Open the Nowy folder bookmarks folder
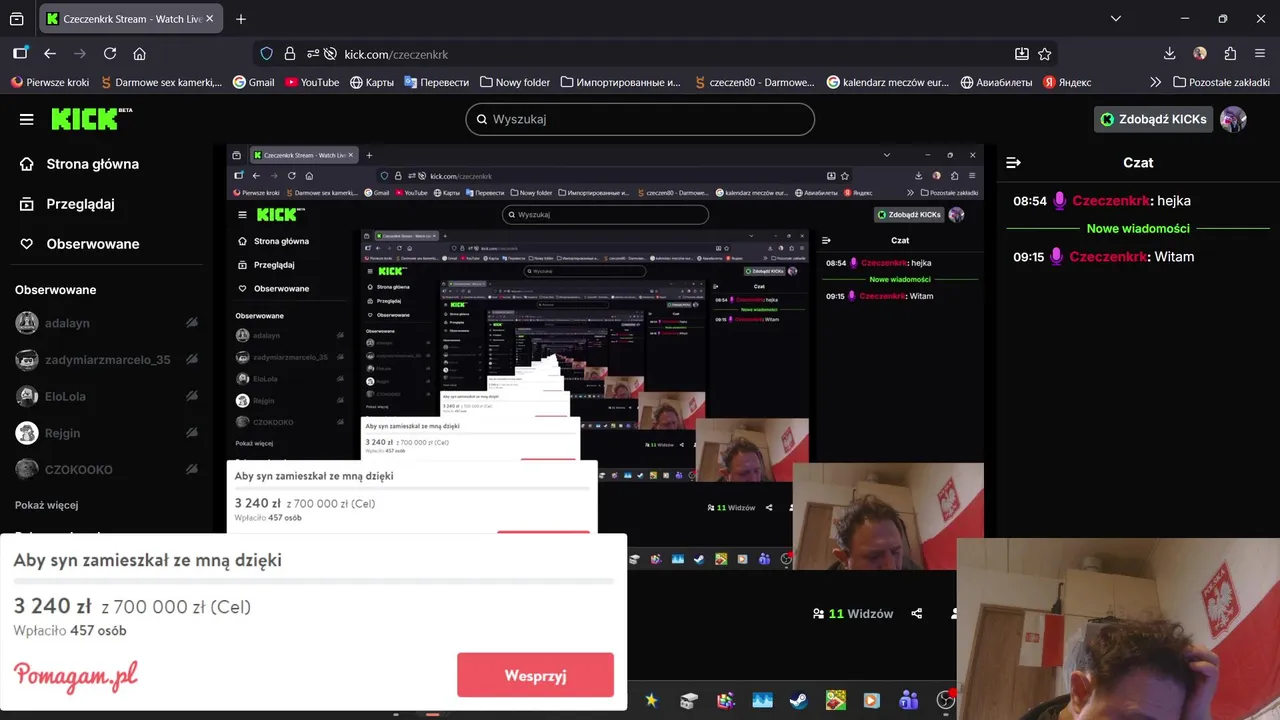This screenshot has height=720, width=1280. 515,82
